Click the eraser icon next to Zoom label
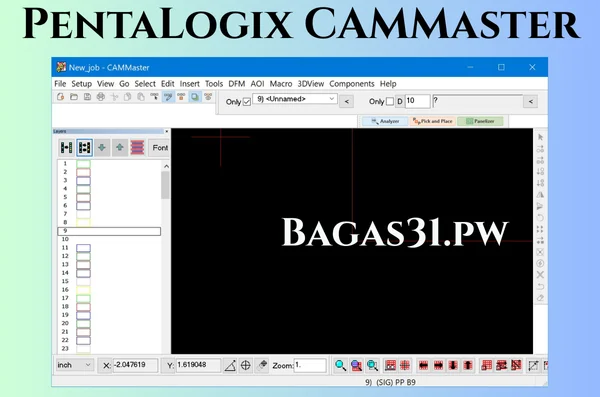The image size is (600, 397). 262,365
